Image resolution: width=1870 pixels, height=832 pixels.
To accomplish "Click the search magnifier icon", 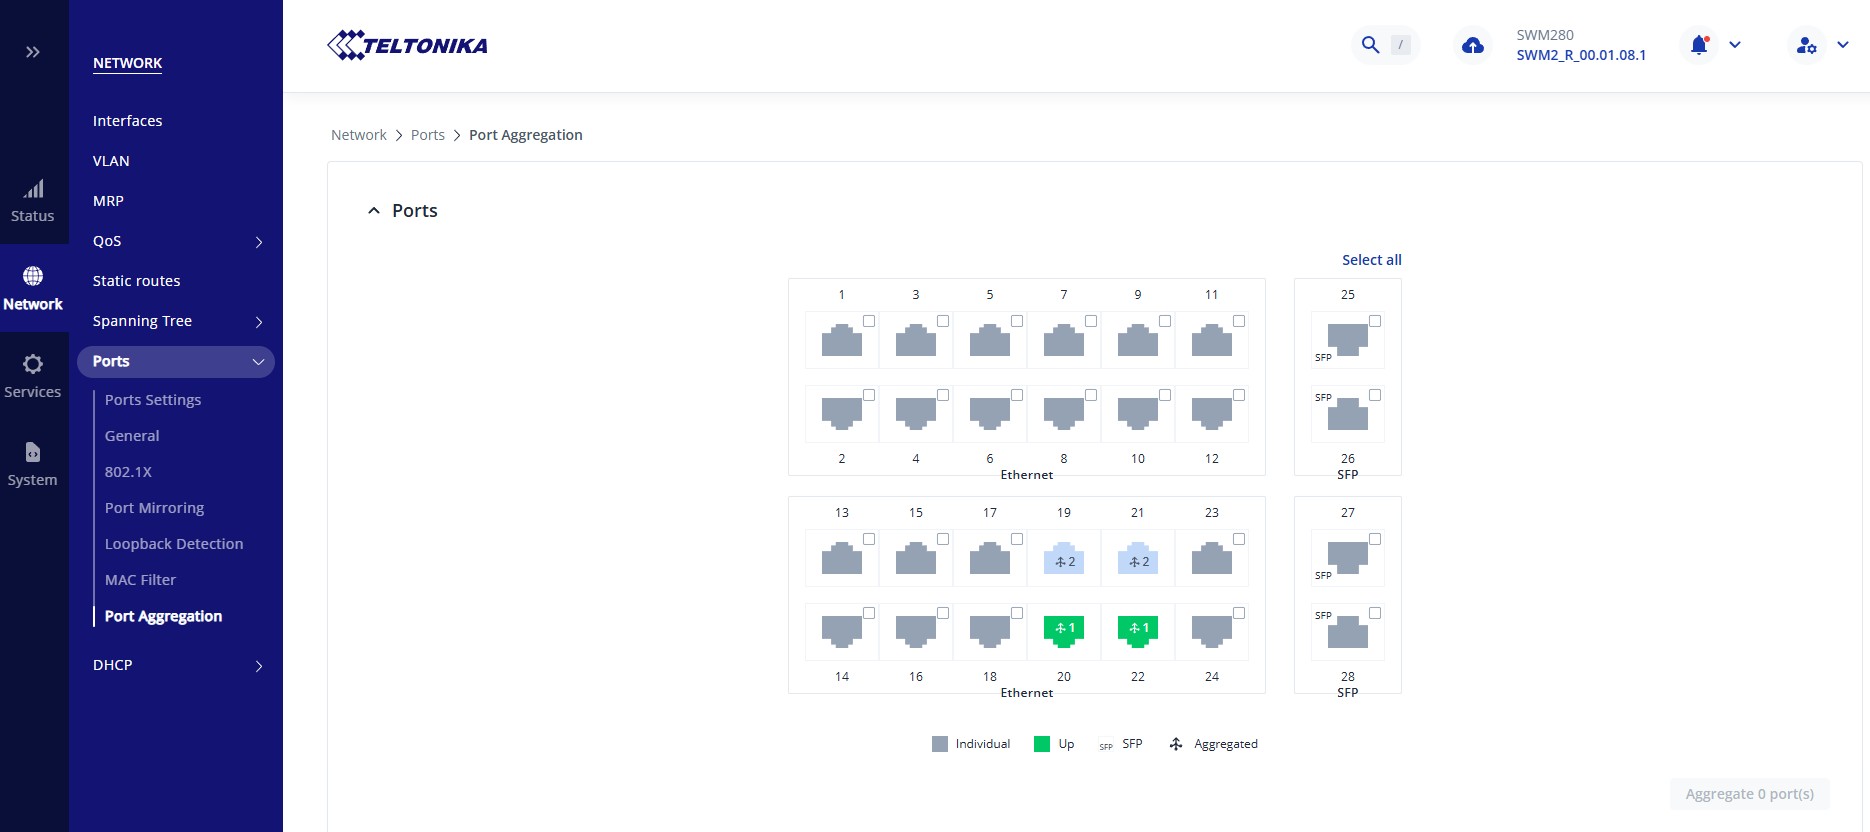I will tap(1370, 45).
